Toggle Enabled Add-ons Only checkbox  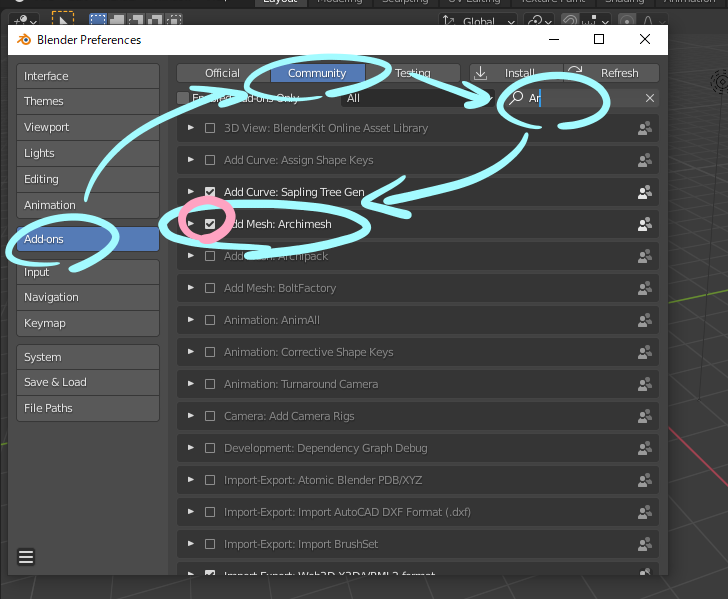tap(183, 98)
